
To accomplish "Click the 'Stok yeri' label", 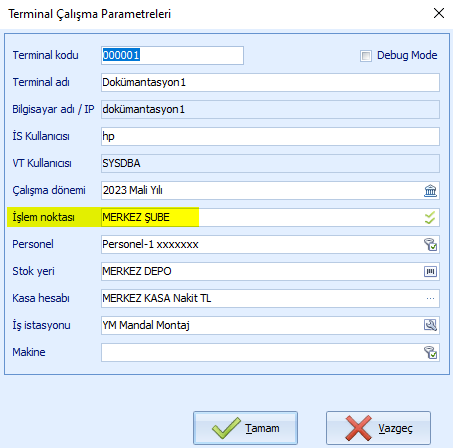I will tap(33, 271).
